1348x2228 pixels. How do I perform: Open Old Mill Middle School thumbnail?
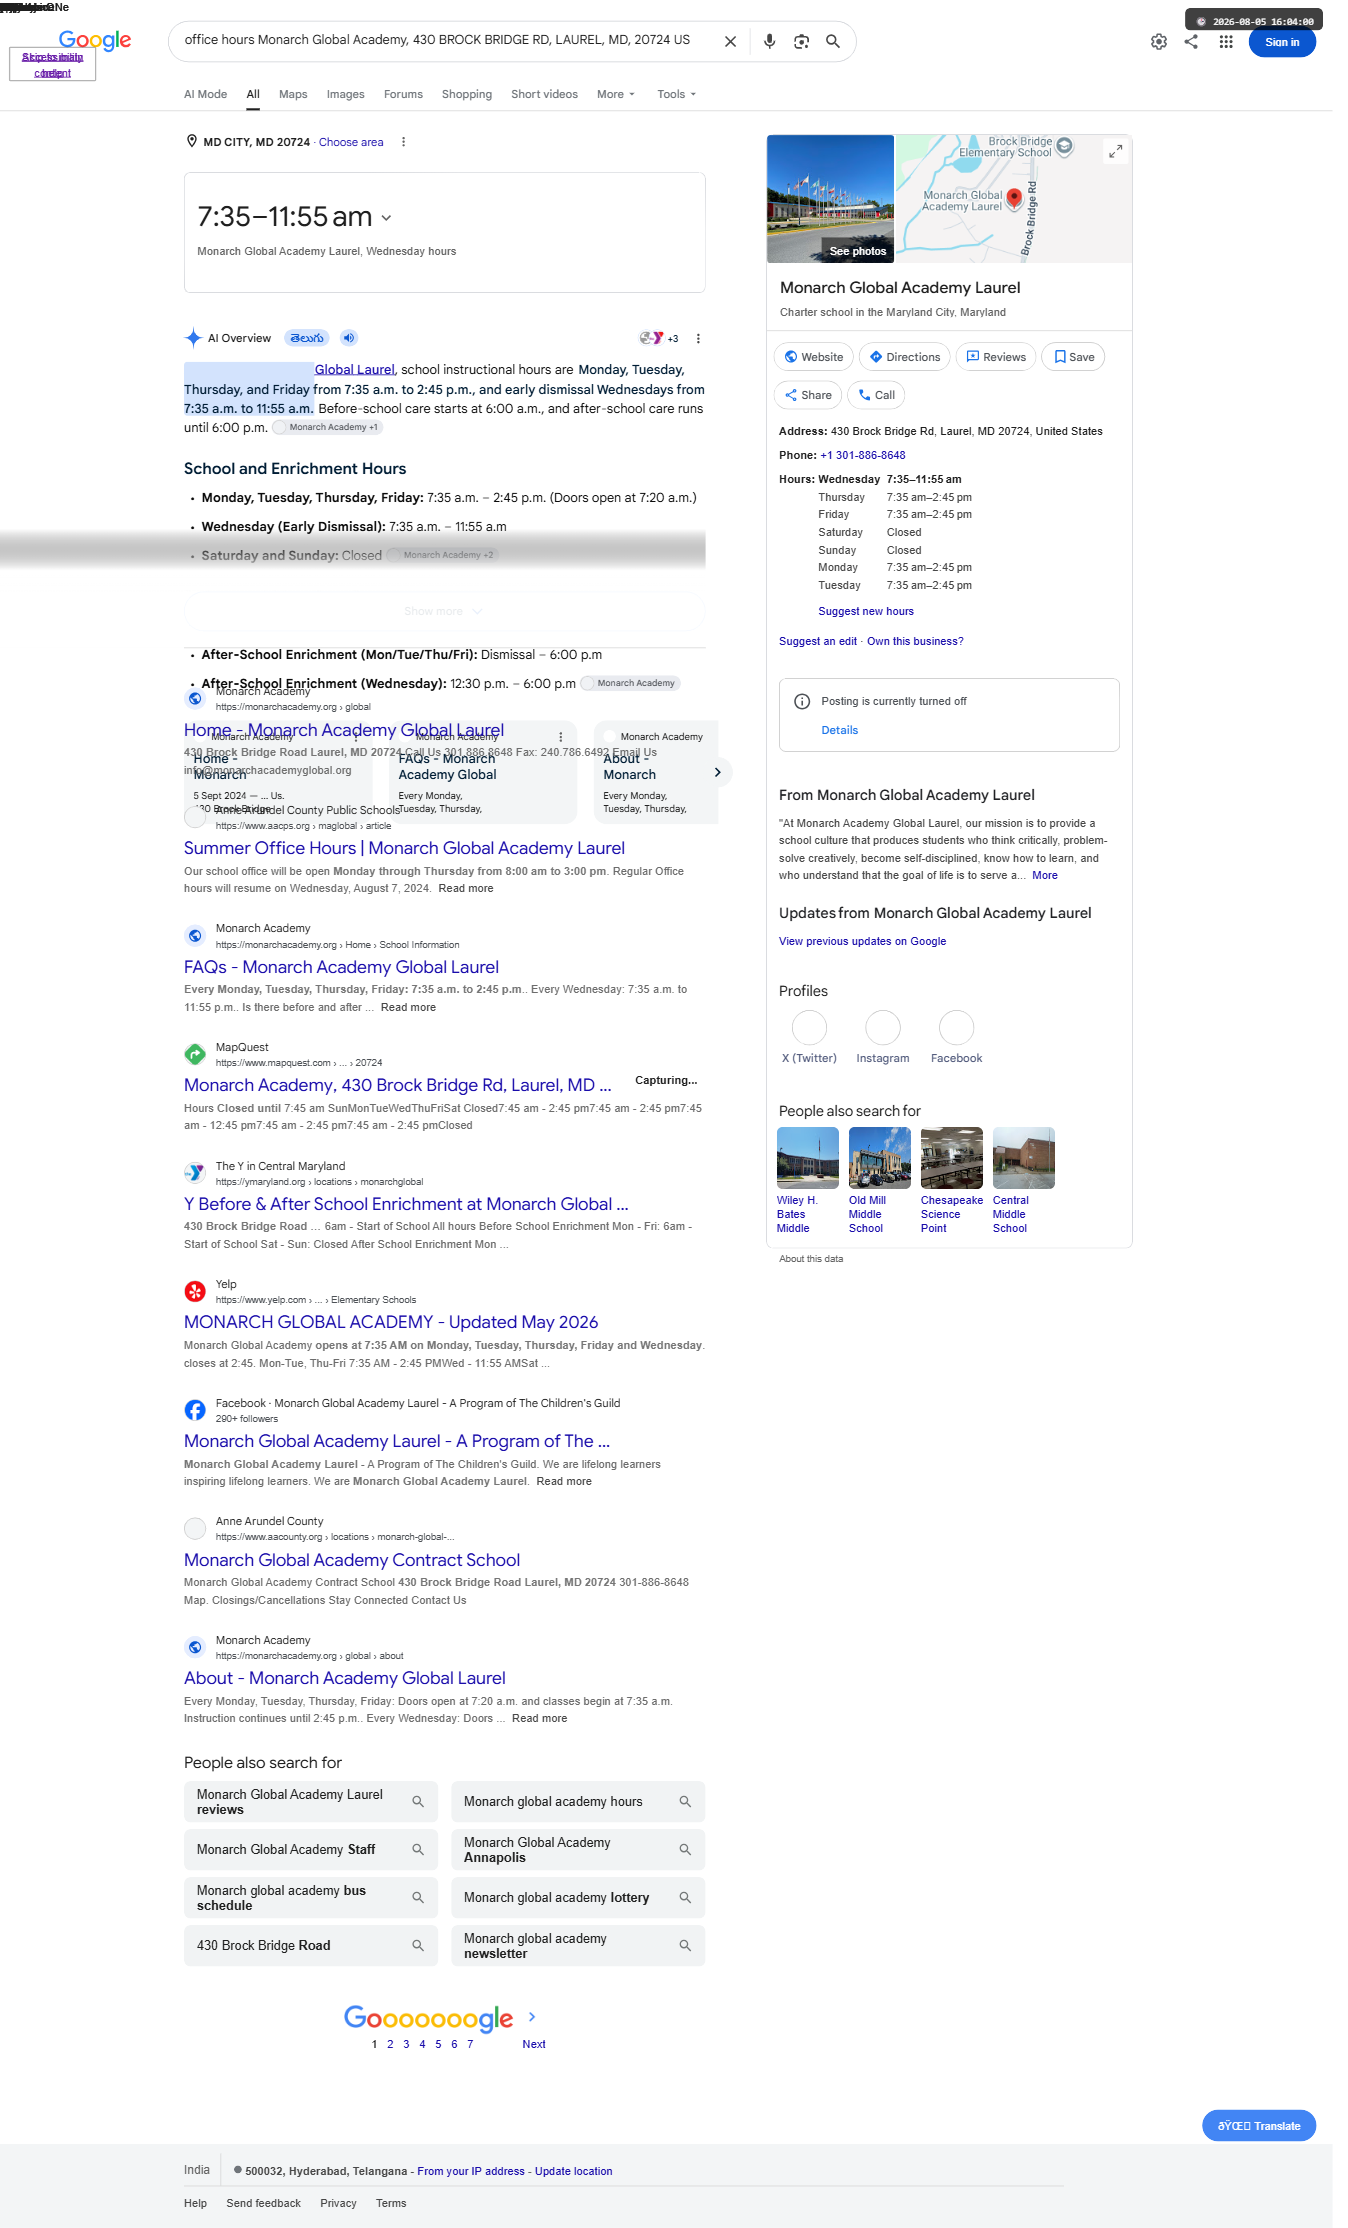880,1158
